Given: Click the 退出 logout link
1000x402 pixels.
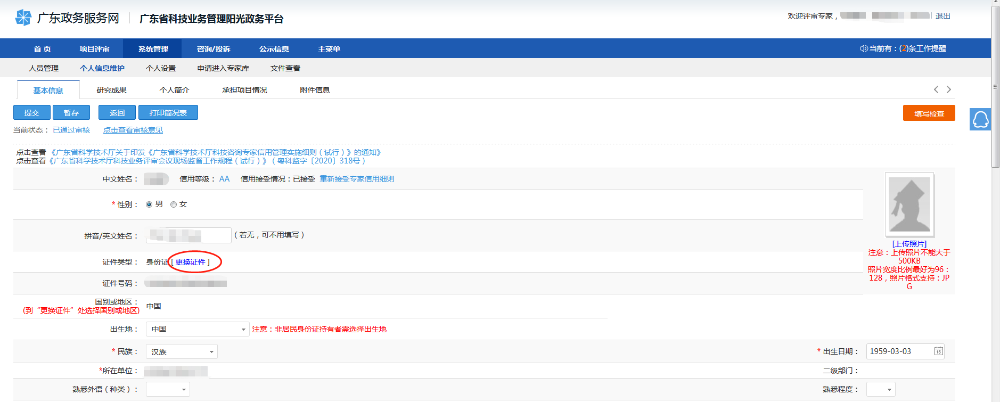Looking at the screenshot, I should pyautogui.click(x=943, y=16).
